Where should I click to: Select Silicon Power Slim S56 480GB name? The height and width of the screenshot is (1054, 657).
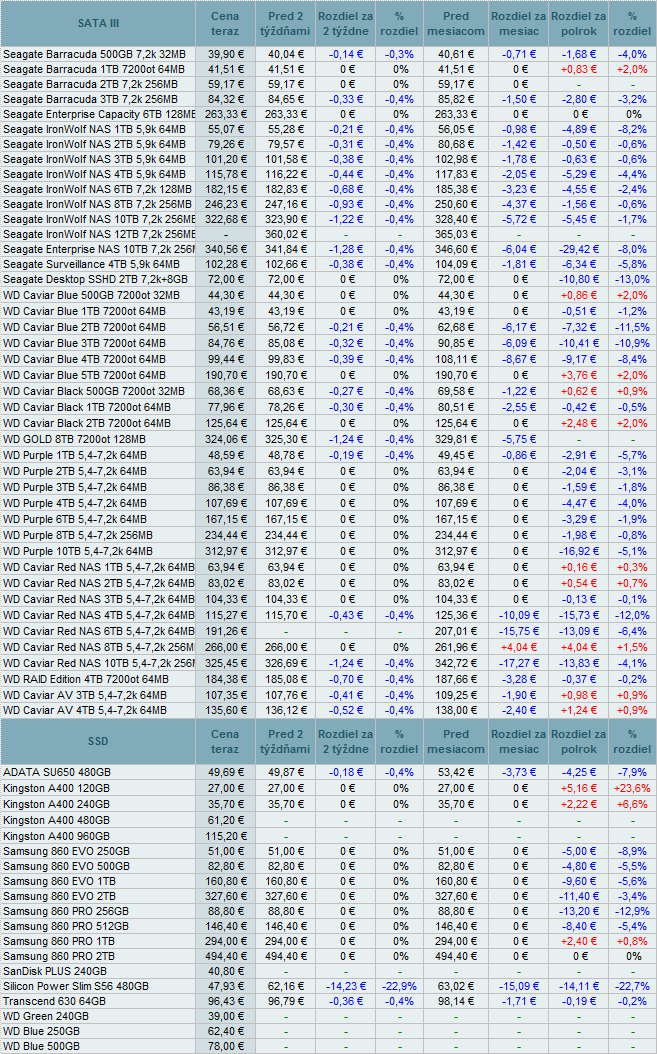click(x=76, y=987)
